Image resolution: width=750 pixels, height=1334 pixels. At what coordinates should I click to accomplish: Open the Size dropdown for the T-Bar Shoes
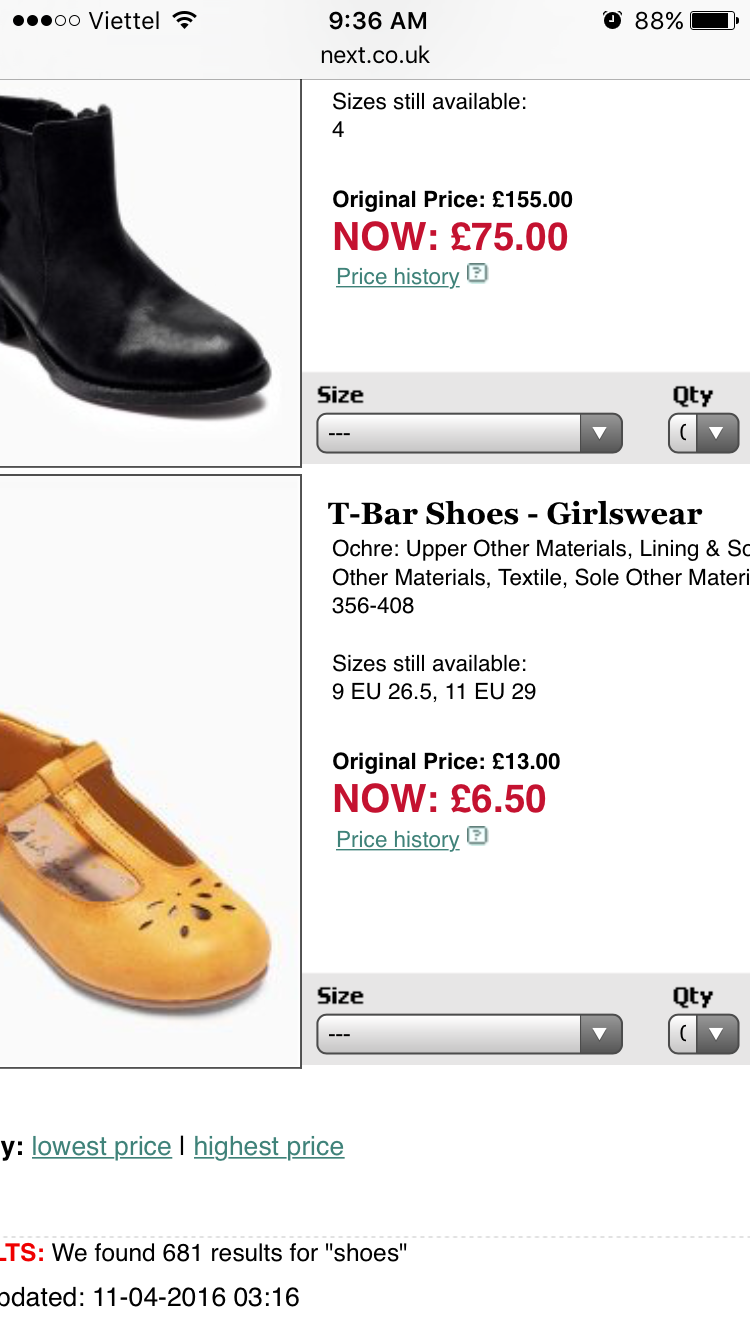[470, 1034]
